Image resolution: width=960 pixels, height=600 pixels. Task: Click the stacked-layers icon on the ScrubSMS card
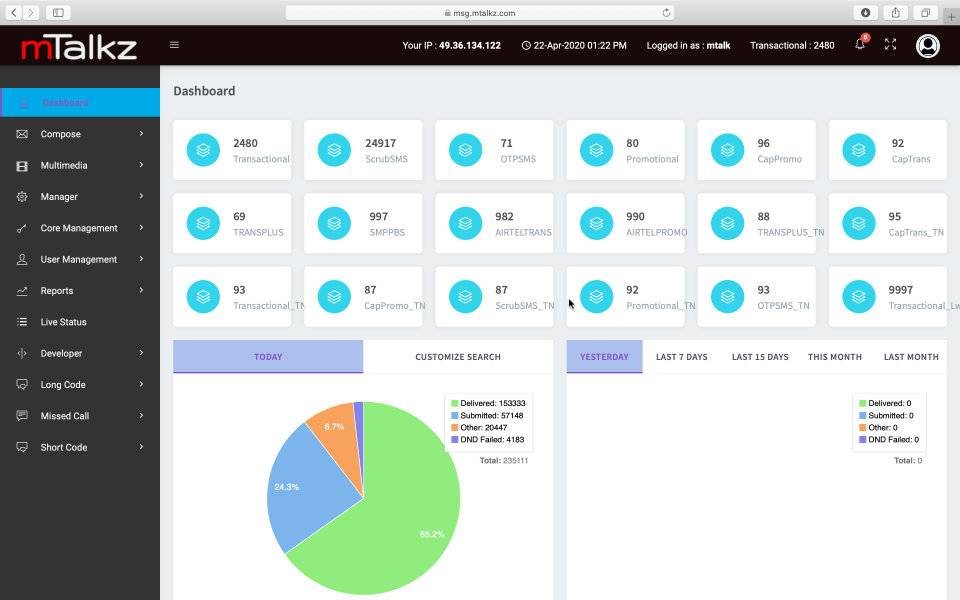coord(333,149)
